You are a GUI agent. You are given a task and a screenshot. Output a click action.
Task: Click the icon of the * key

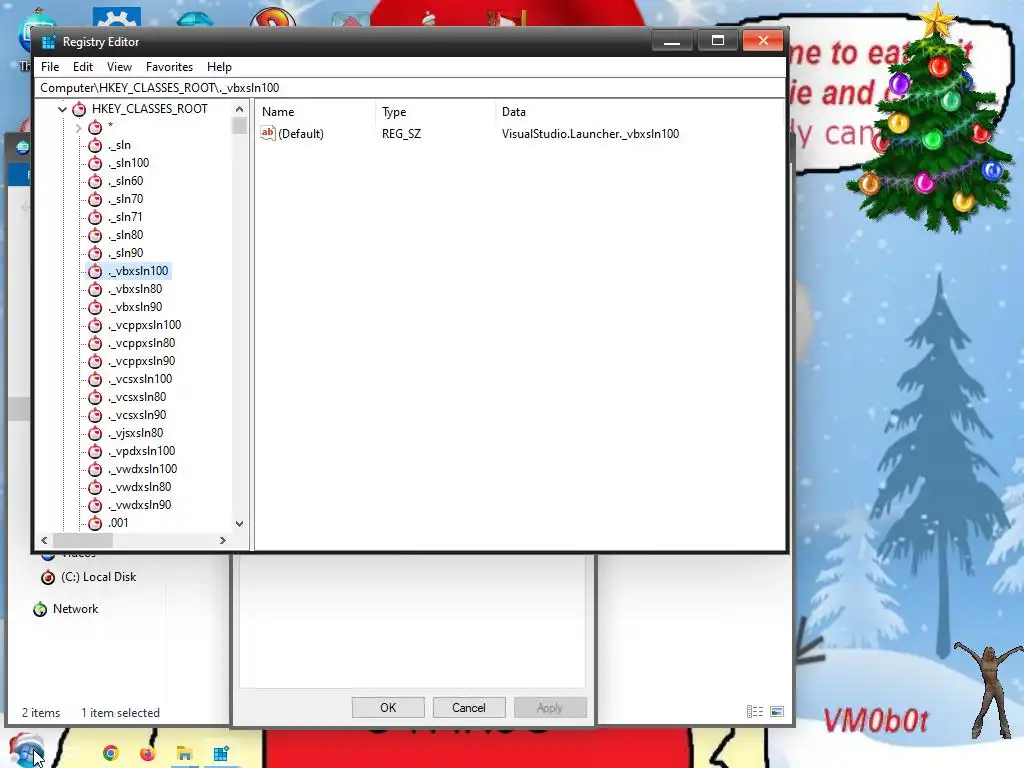tap(95, 127)
